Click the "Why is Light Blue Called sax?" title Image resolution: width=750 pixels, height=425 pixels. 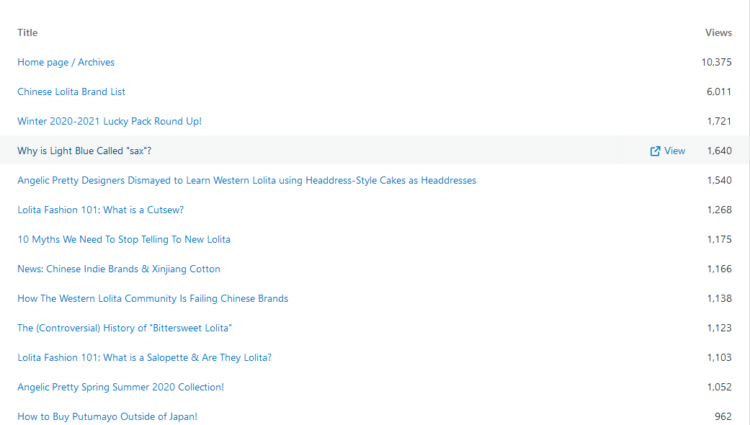pos(84,151)
